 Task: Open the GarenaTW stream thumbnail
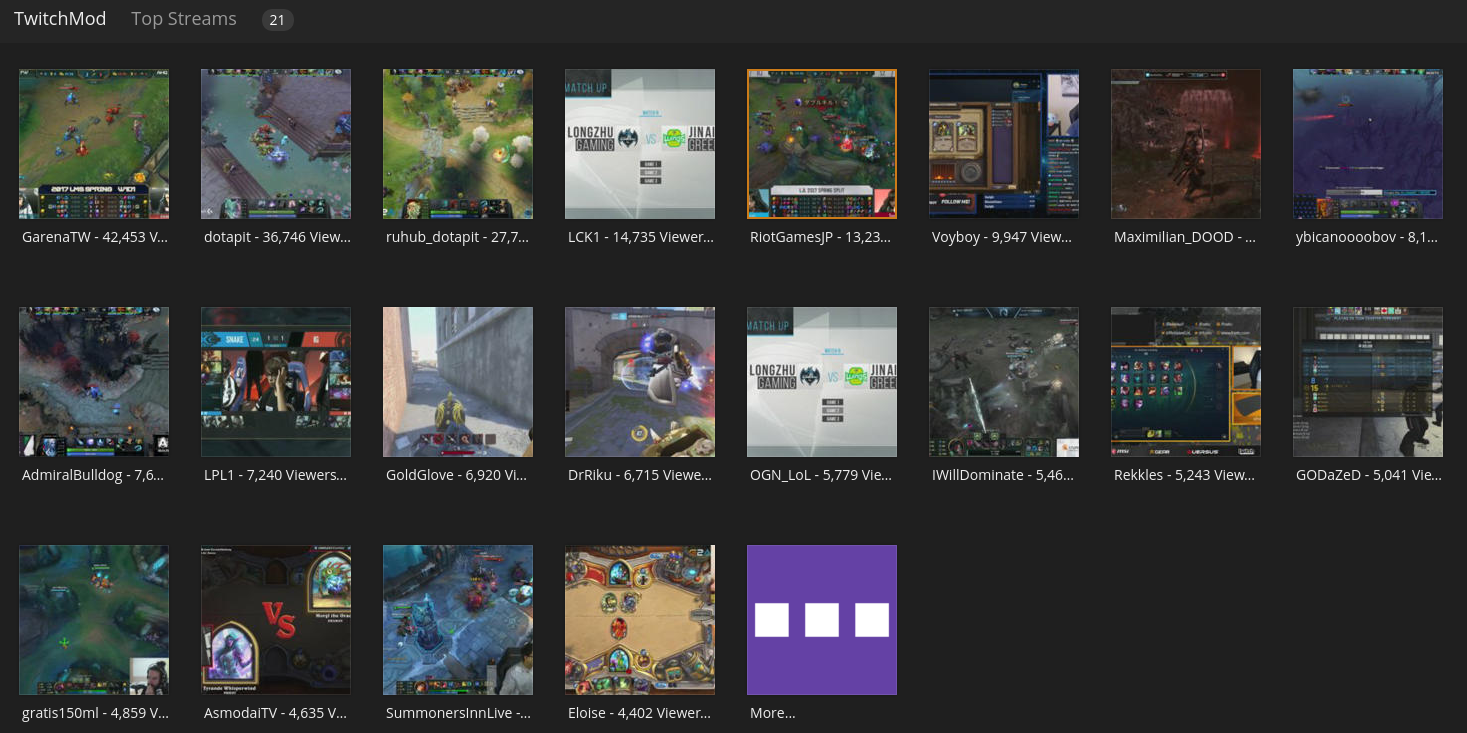pos(94,144)
